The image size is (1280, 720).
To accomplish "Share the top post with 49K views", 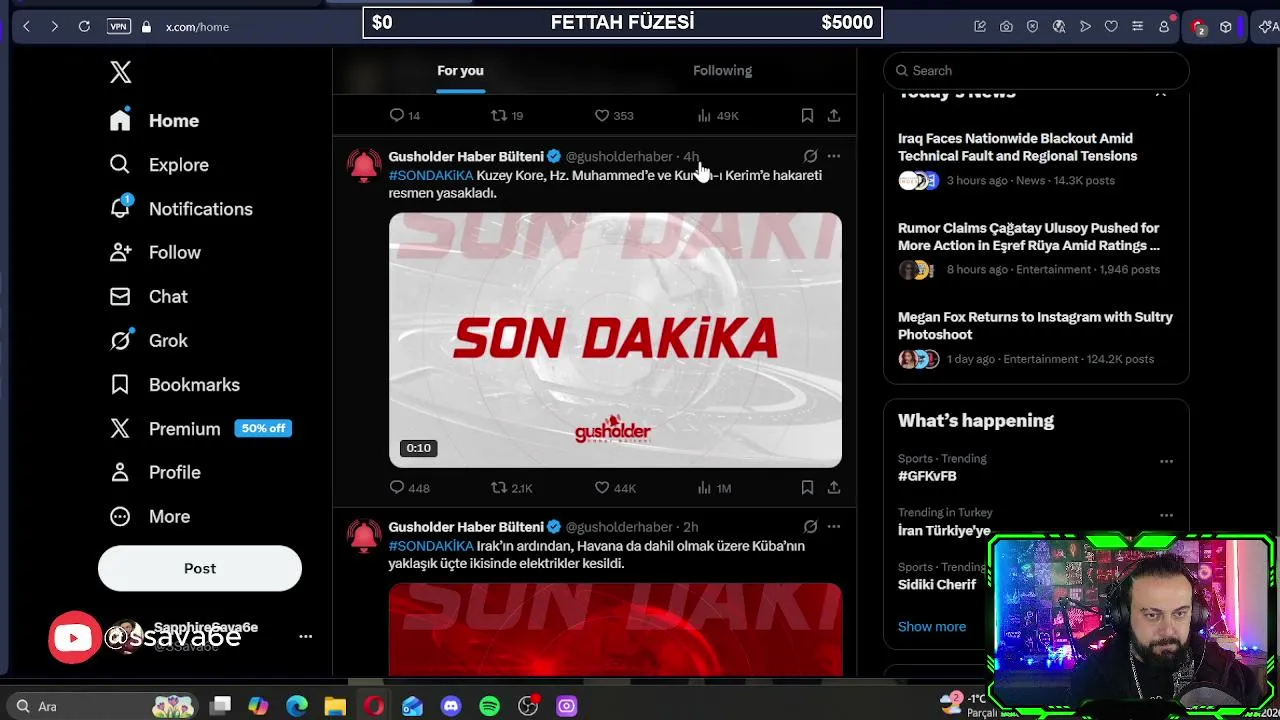I will (x=833, y=116).
